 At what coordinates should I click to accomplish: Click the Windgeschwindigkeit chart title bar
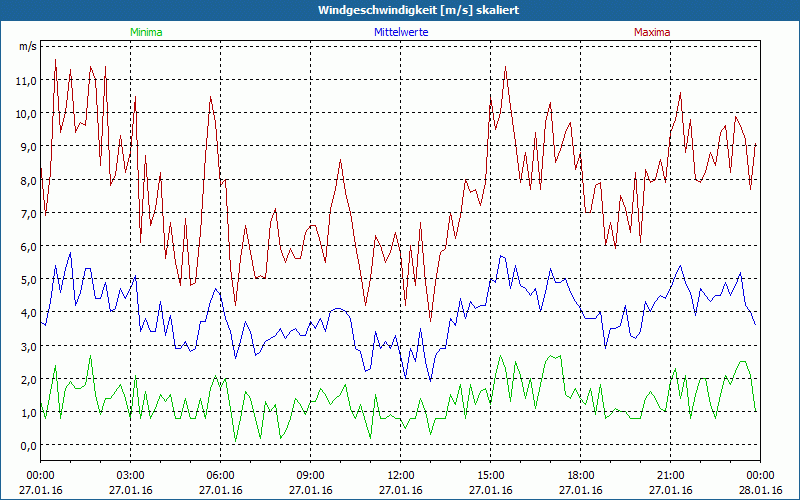coord(400,10)
